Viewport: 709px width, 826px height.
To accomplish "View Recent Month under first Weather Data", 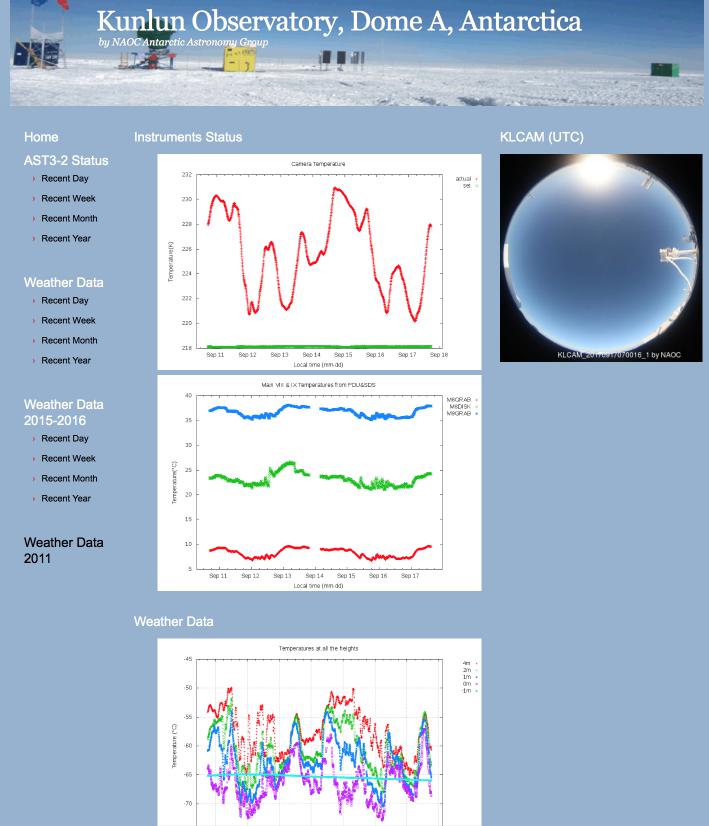I will (69, 341).
